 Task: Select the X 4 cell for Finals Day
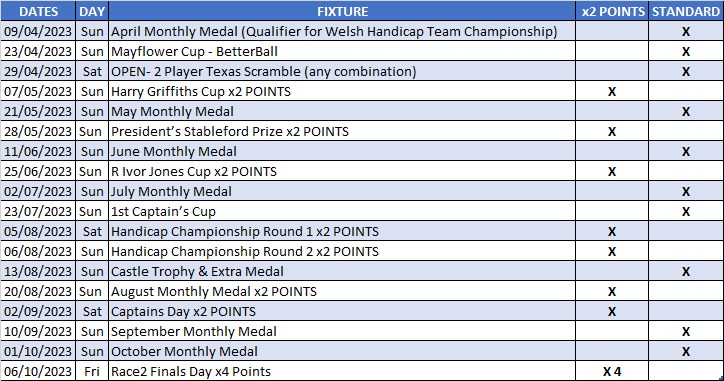(612, 371)
